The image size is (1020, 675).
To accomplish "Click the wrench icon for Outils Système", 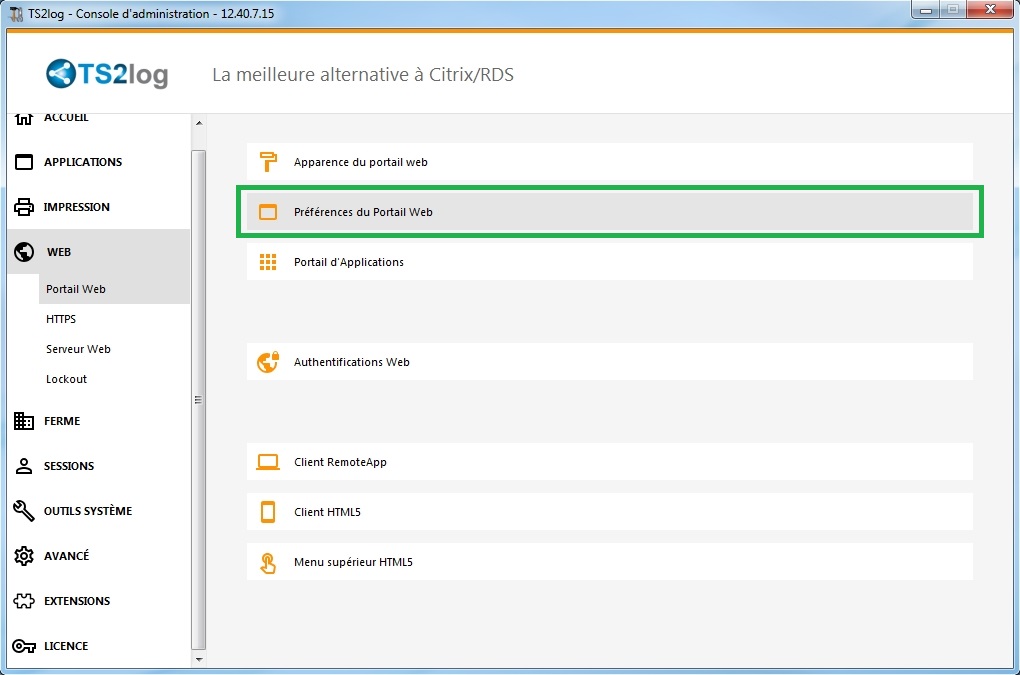I will click(x=24, y=511).
